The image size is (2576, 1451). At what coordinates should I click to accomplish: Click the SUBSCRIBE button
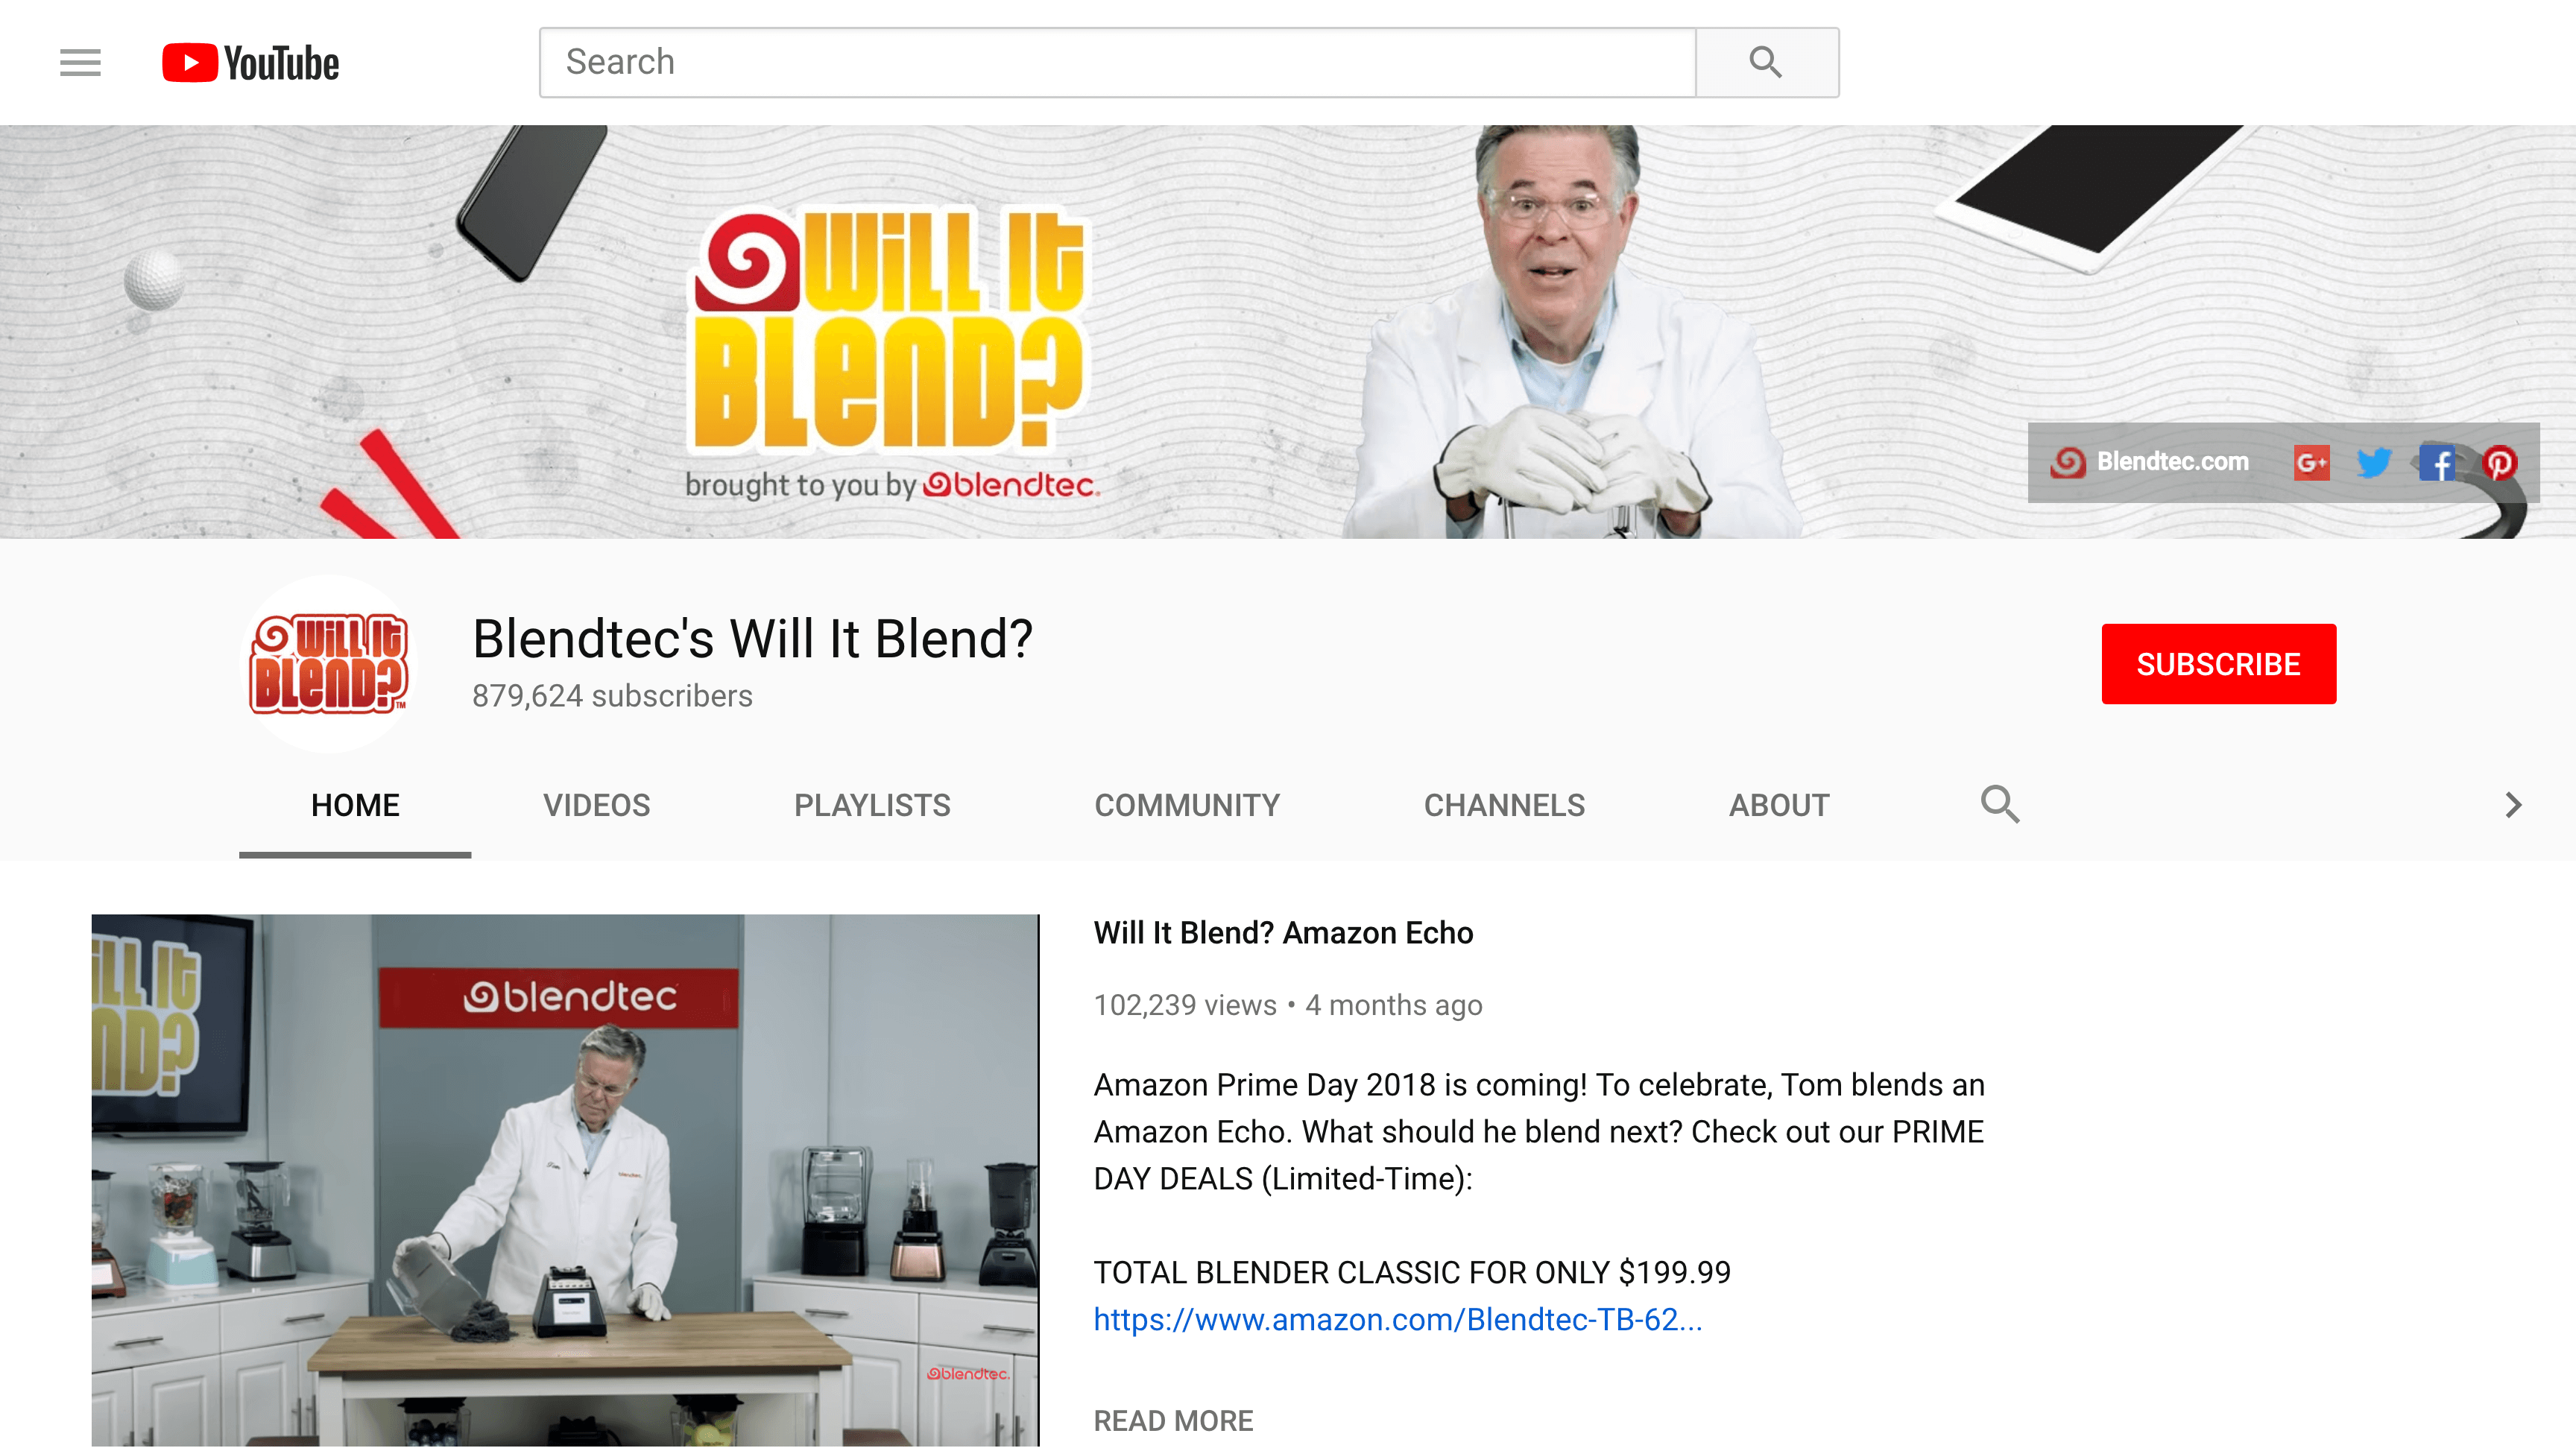2218,664
